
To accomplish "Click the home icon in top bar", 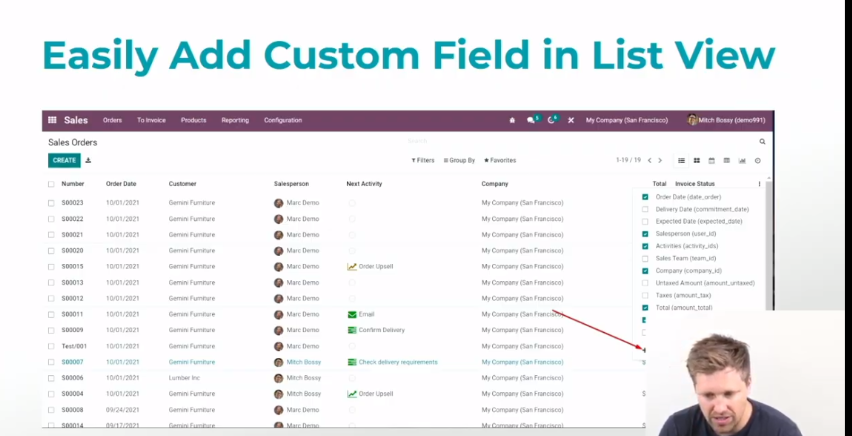I will pyautogui.click(x=512, y=120).
